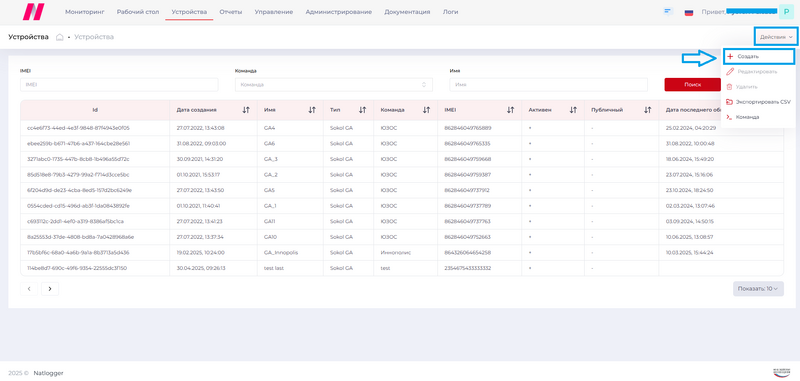
Task: Select the GA_Innopolis device row
Action: pyautogui.click(x=402, y=252)
